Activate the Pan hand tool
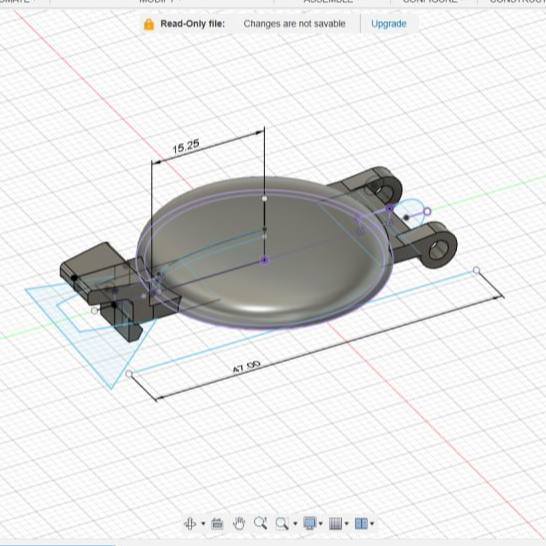Viewport: 546px width, 546px height. tap(239, 523)
